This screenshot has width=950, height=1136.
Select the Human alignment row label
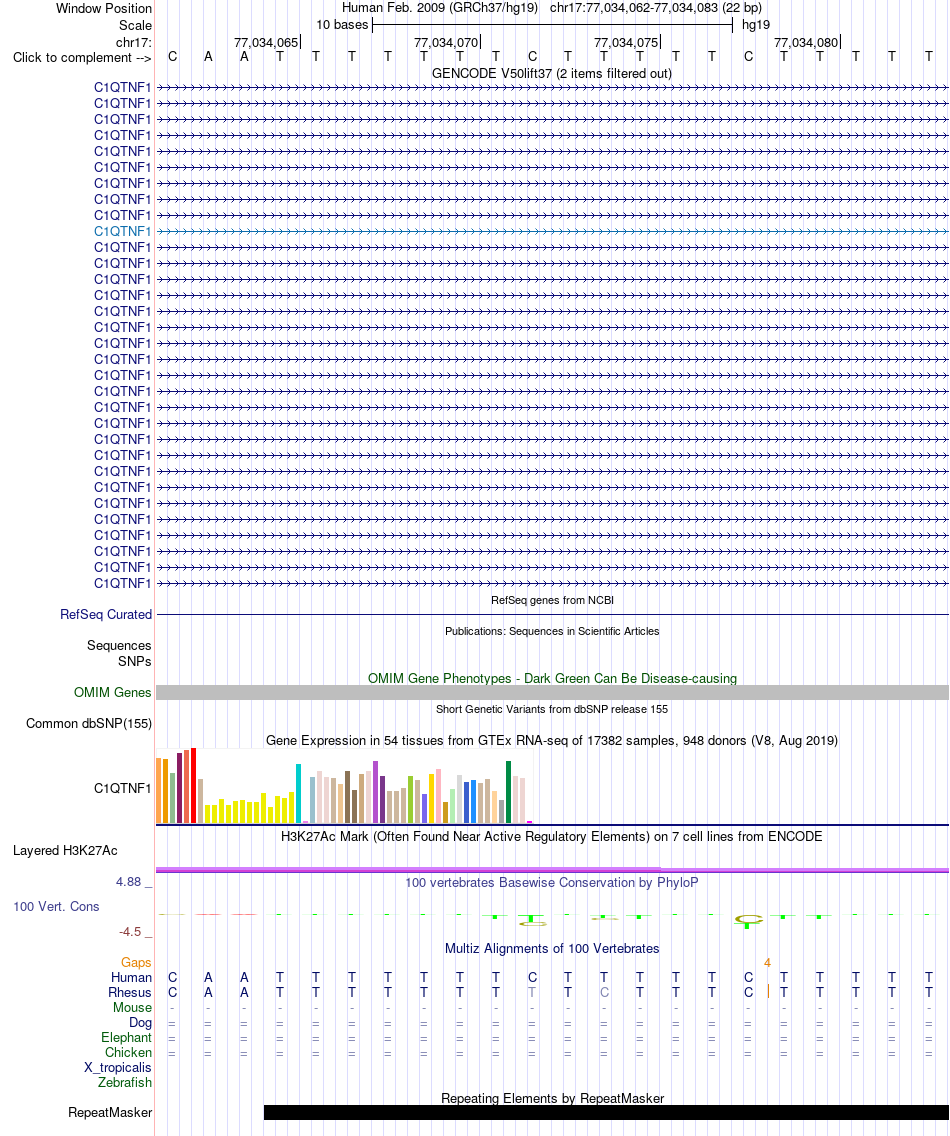pos(131,977)
